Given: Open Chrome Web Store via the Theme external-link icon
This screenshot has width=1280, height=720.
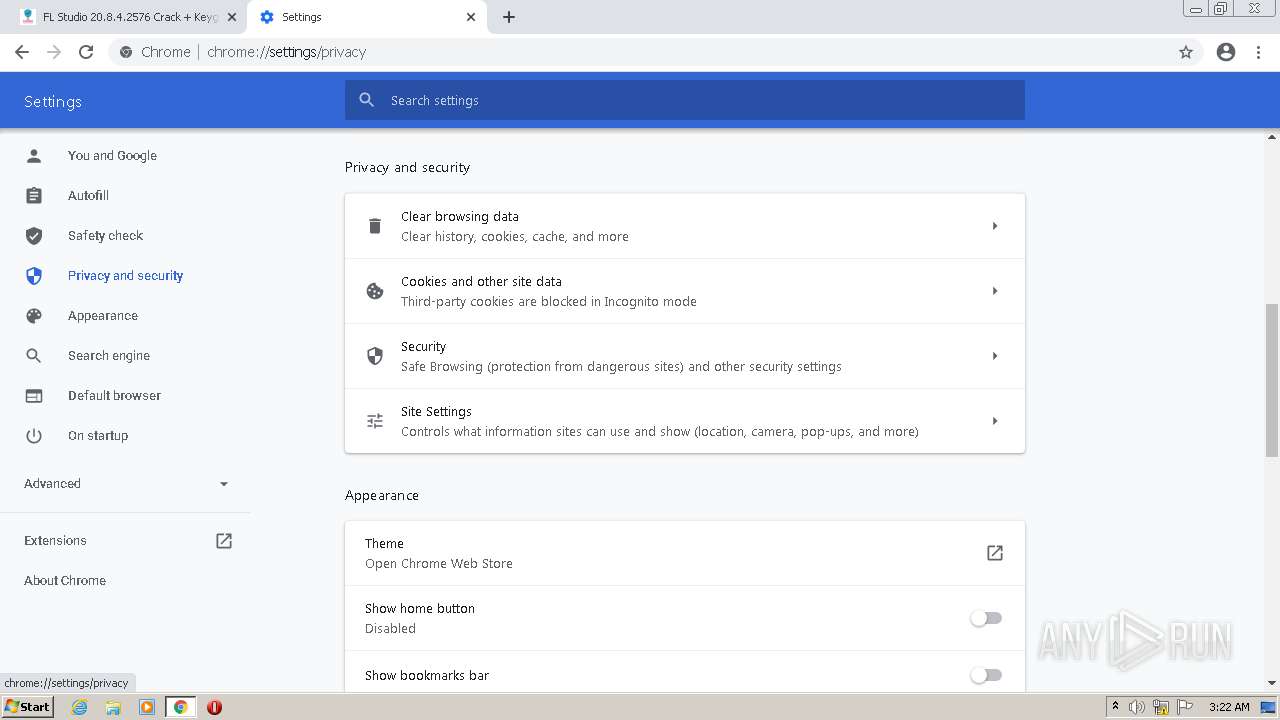Looking at the screenshot, I should [x=995, y=553].
